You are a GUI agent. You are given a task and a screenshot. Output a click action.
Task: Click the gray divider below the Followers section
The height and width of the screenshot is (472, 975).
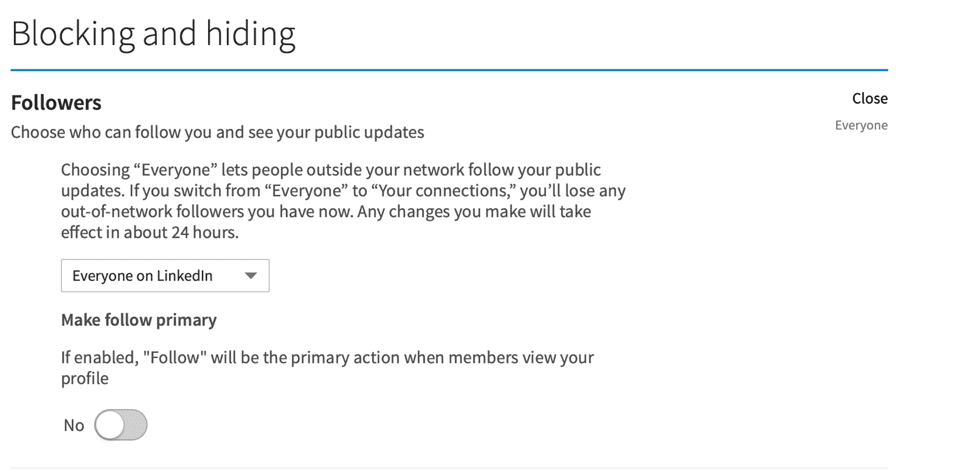point(449,468)
